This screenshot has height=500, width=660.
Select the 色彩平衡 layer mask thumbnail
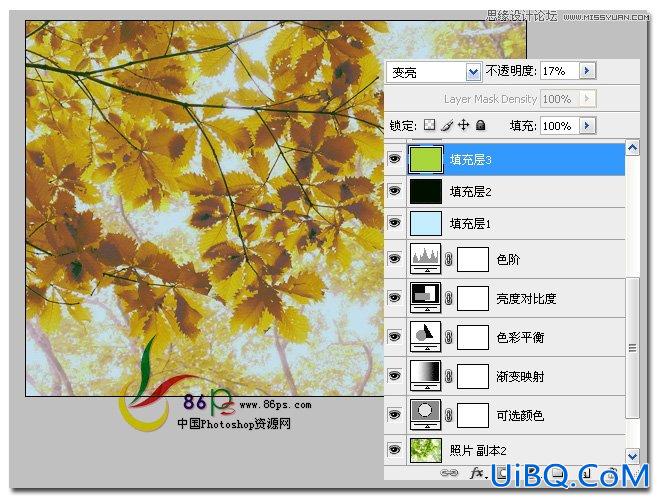473,337
